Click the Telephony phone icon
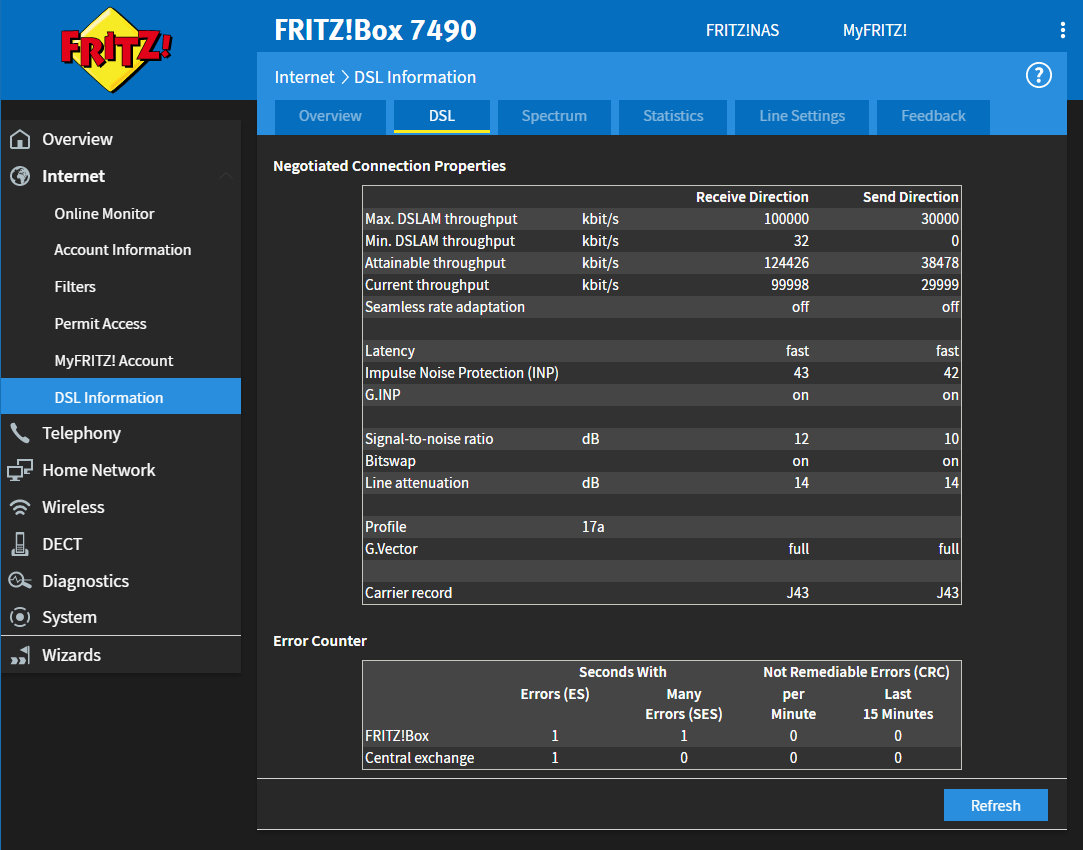 pyautogui.click(x=20, y=433)
